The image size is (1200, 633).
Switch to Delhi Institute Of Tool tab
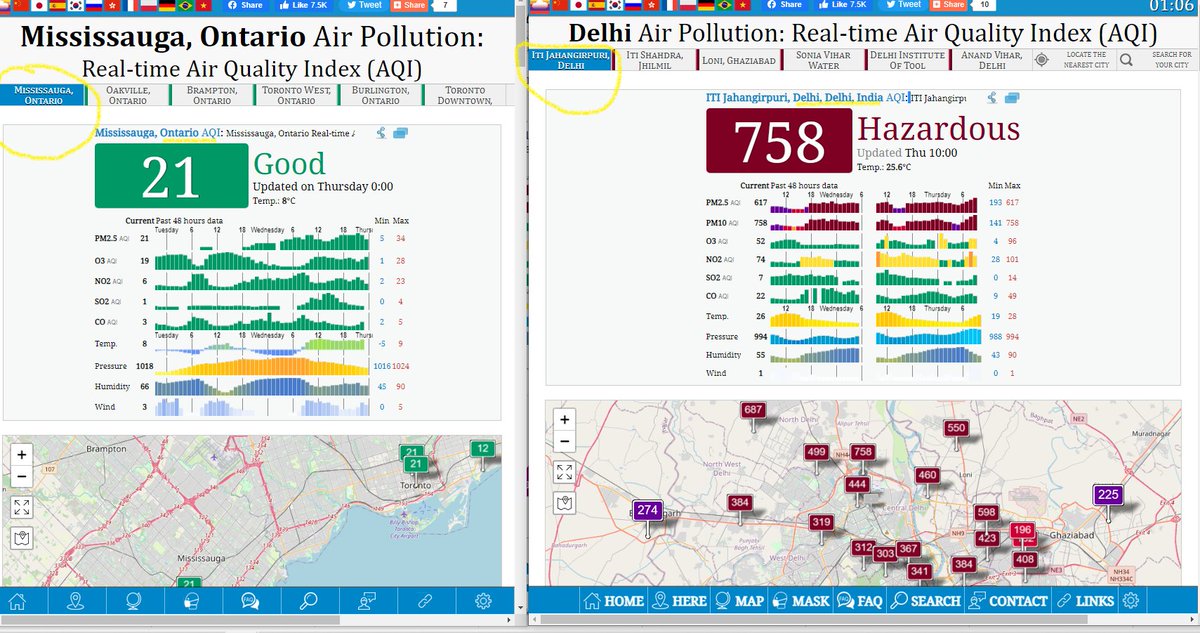click(x=908, y=60)
